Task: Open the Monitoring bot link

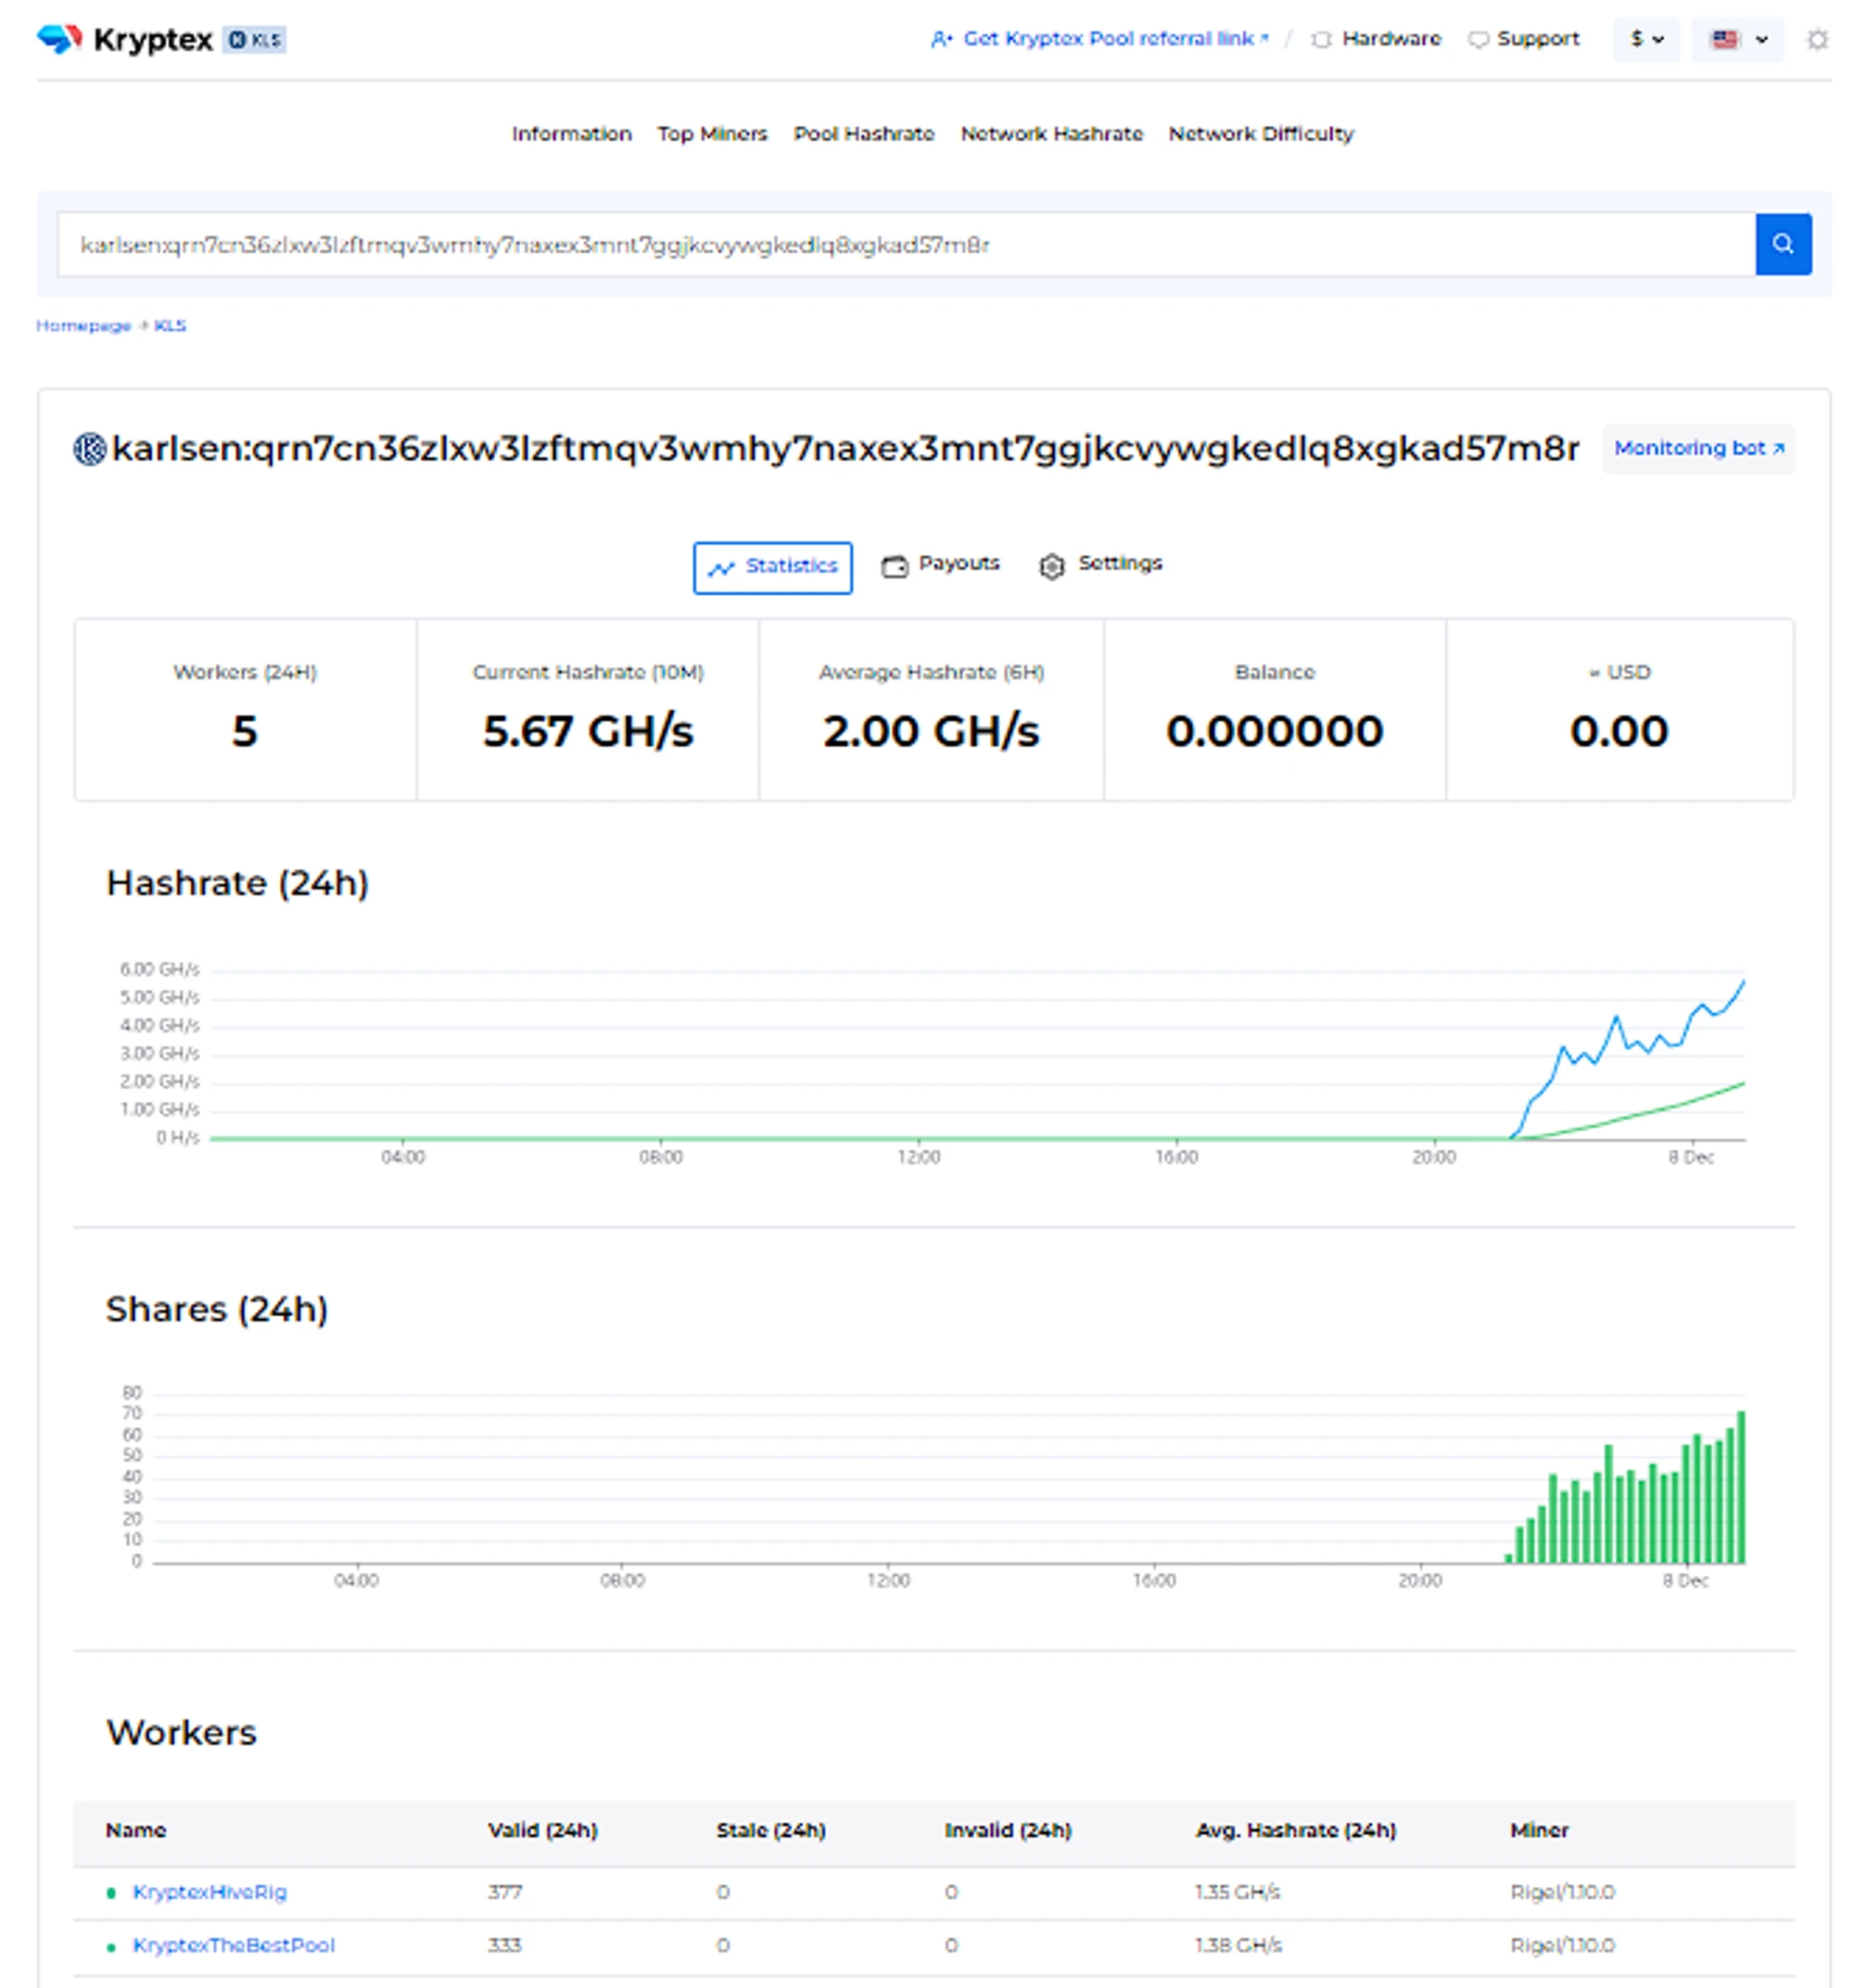Action: [x=1697, y=448]
